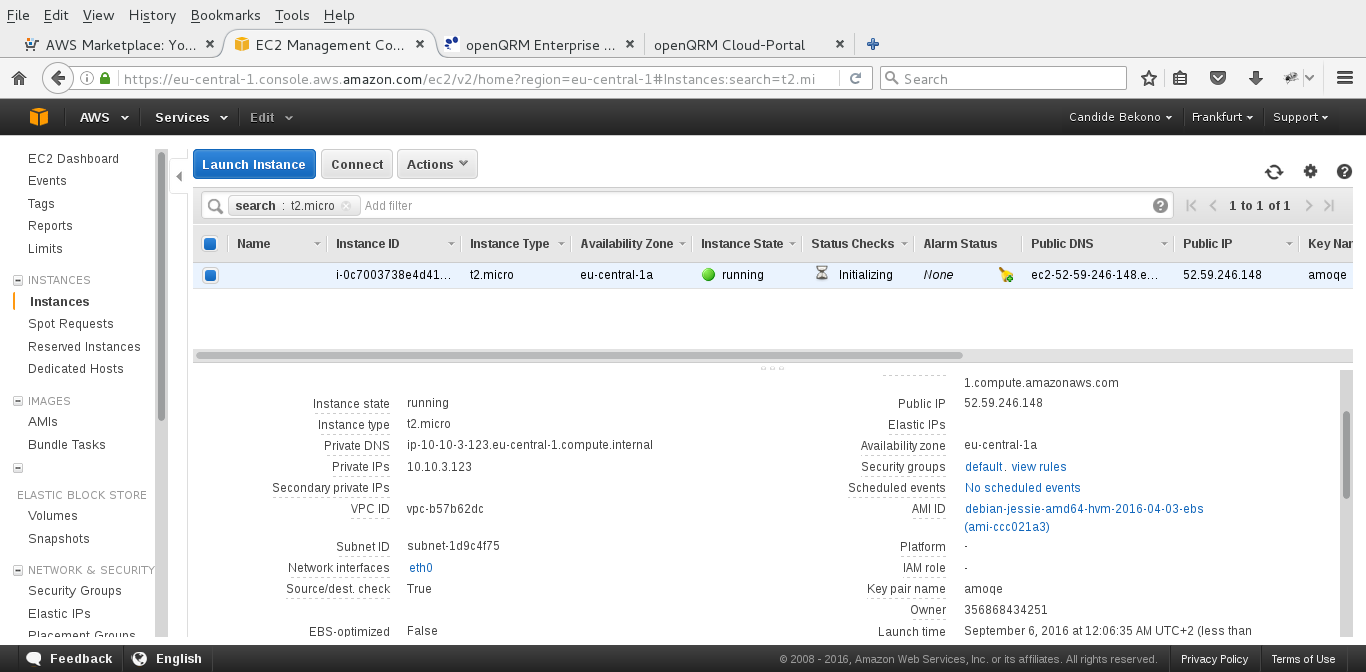The height and width of the screenshot is (672, 1366).
Task: Open the eth0 network interface link
Action: coord(421,568)
